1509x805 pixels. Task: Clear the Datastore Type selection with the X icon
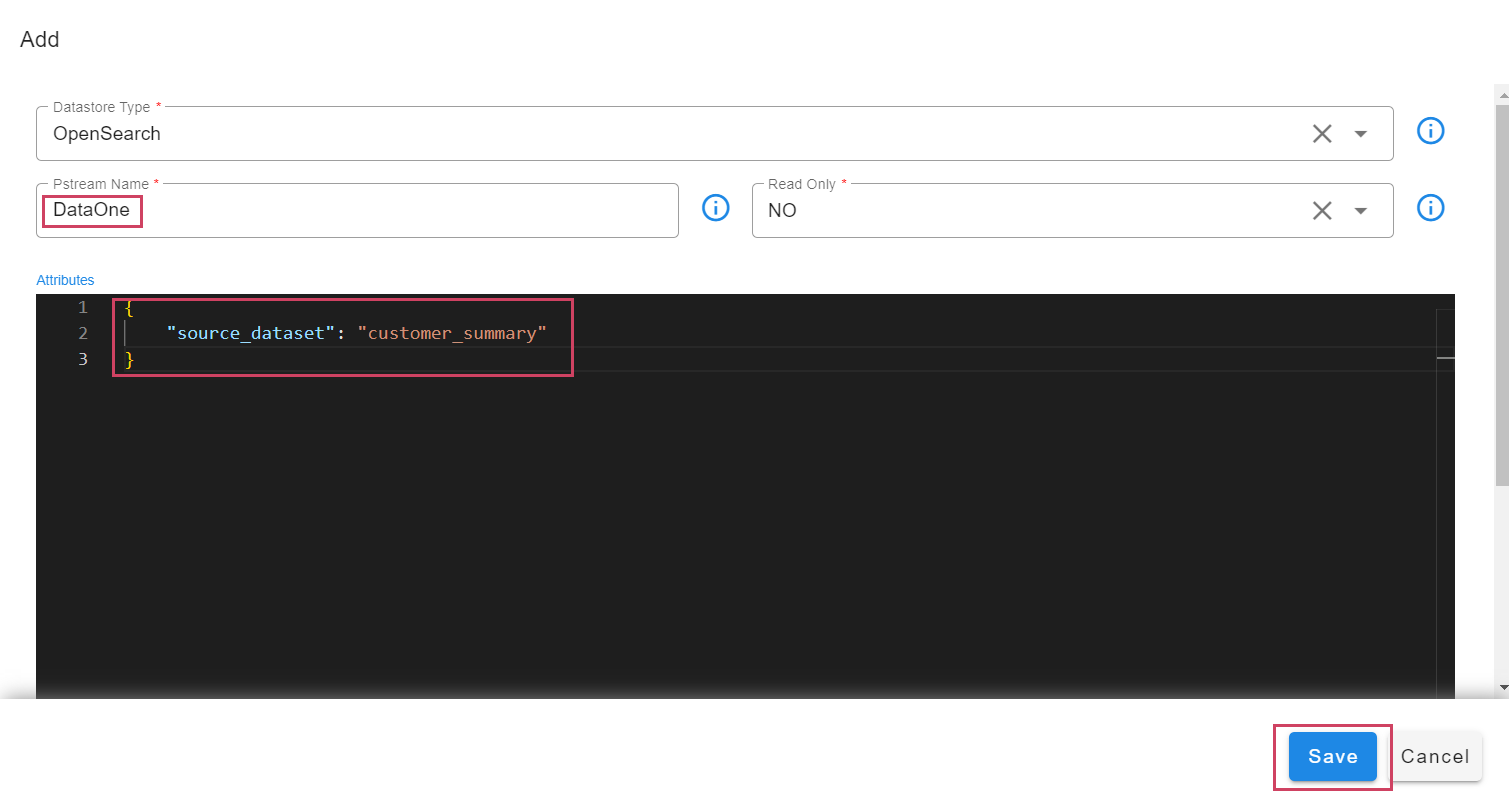coord(1322,133)
